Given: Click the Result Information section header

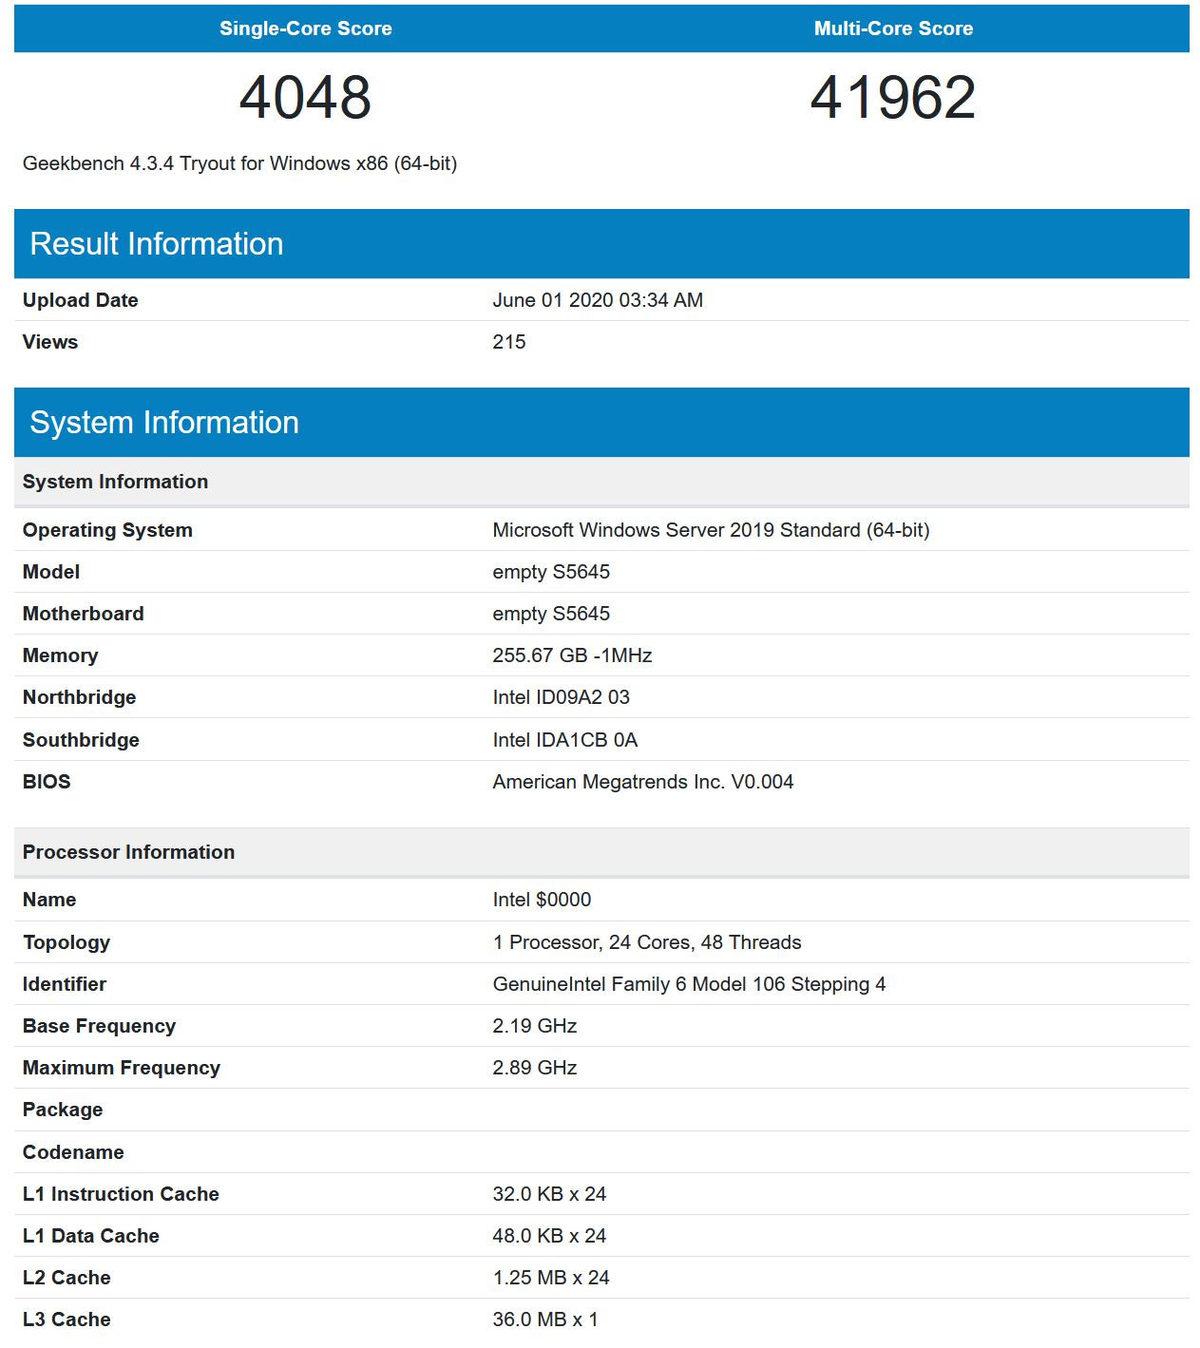Looking at the screenshot, I should pyautogui.click(x=157, y=243).
